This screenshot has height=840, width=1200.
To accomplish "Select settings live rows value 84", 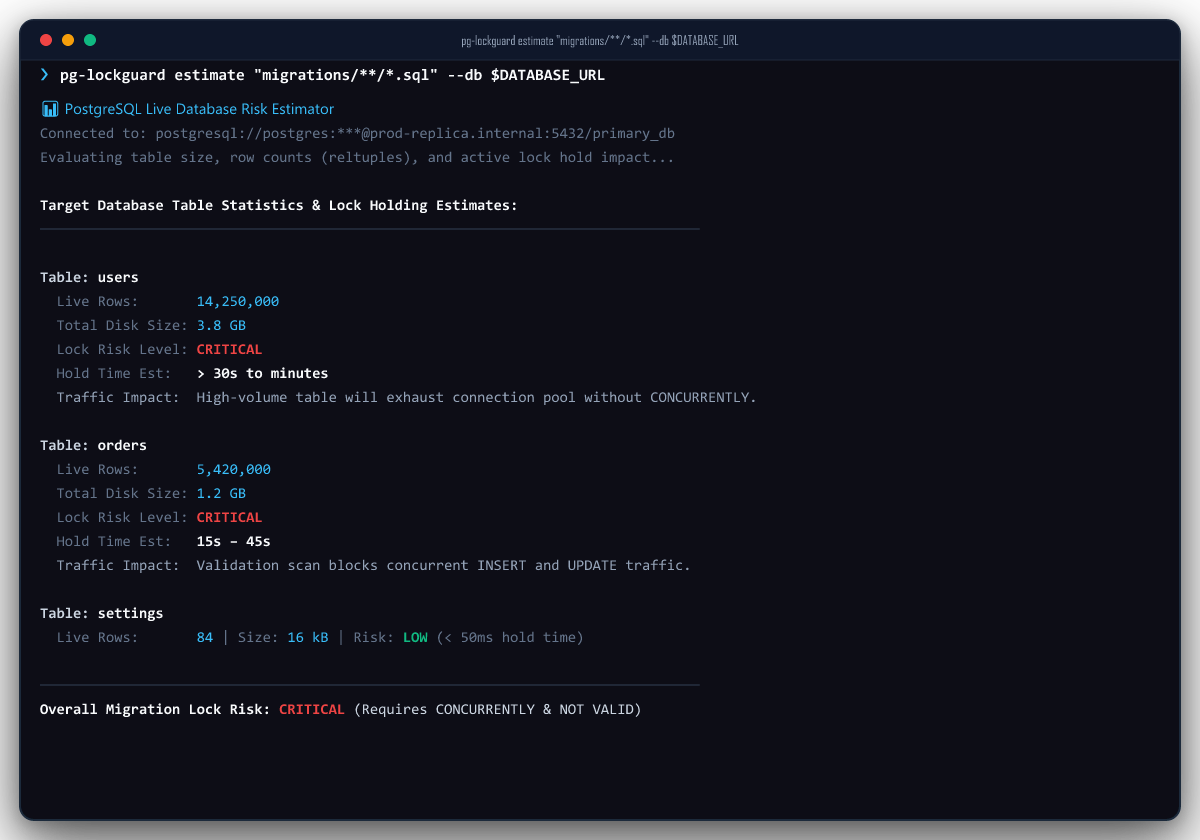I will point(205,637).
